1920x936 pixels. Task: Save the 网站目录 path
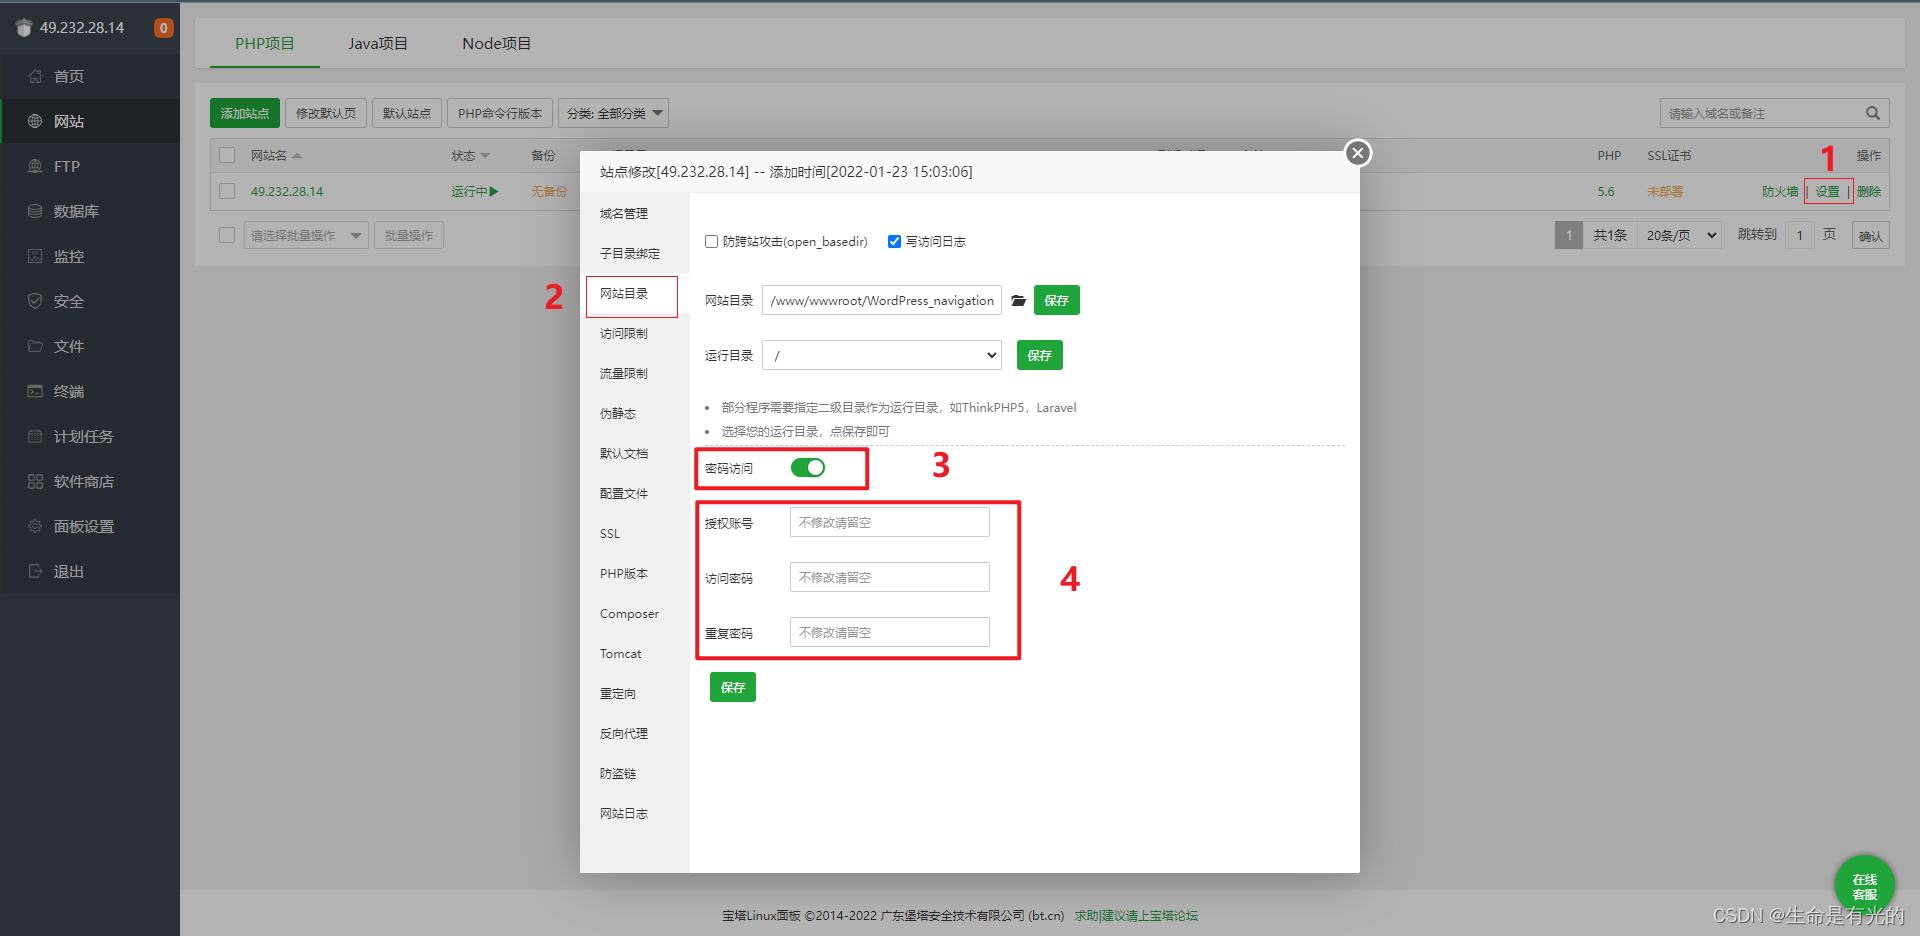click(x=1057, y=300)
